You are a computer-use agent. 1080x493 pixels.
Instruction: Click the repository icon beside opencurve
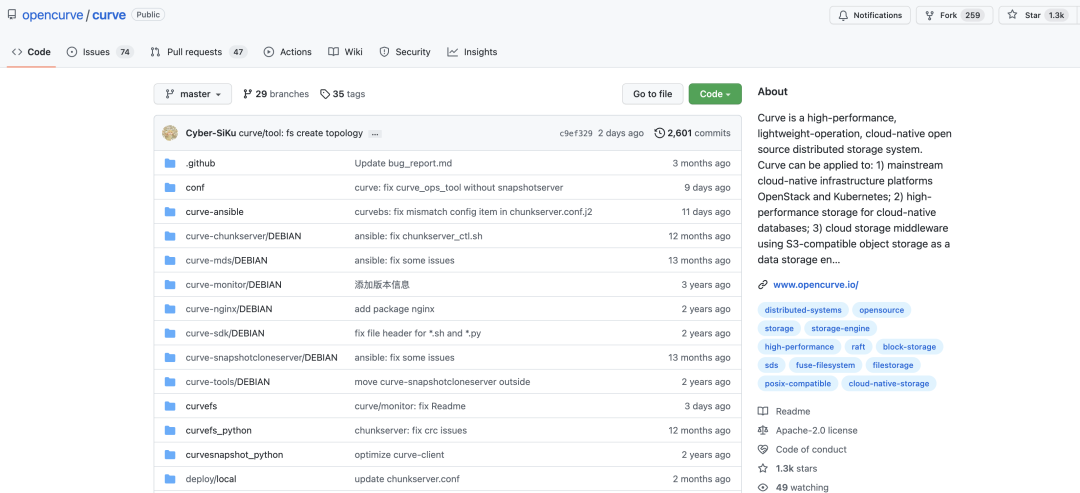12,14
